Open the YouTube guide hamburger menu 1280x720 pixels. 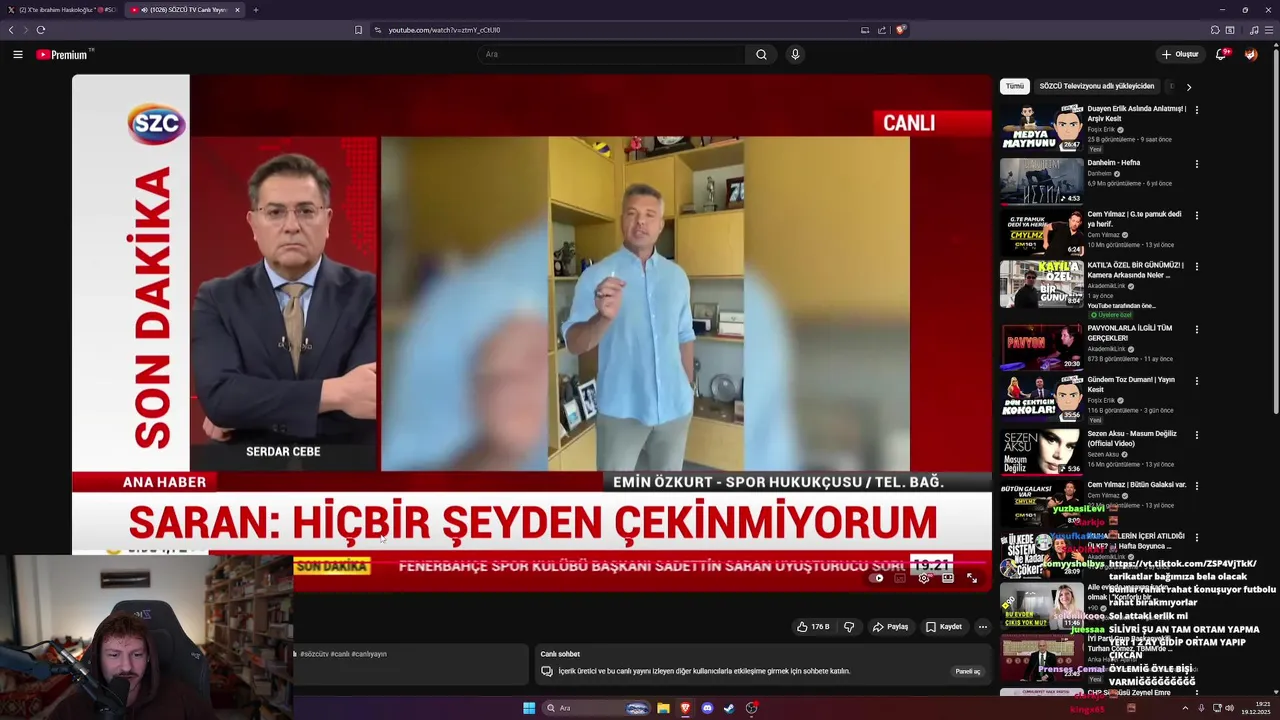(x=17, y=54)
